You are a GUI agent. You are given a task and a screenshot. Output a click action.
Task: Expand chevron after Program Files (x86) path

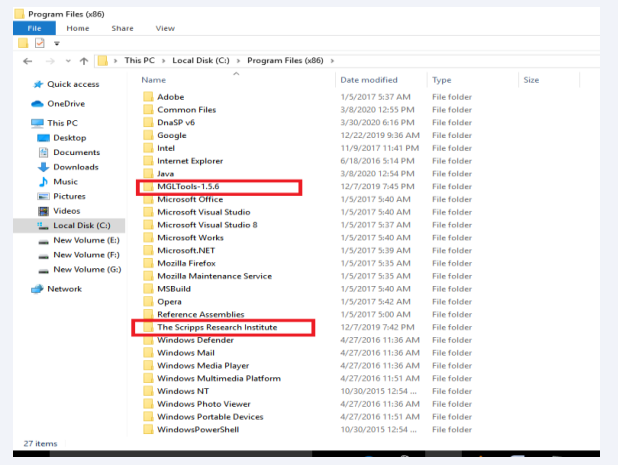(x=332, y=60)
